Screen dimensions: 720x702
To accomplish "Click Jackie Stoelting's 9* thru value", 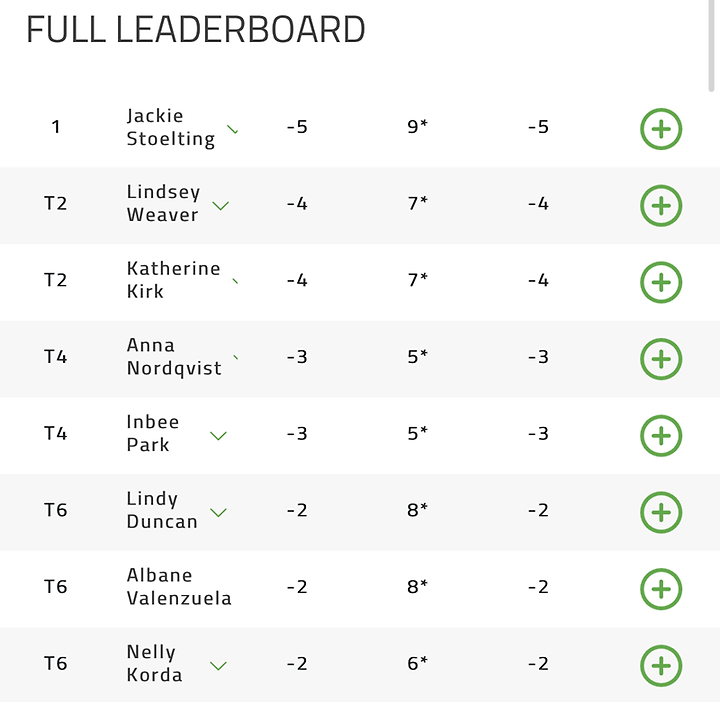I will pyautogui.click(x=417, y=126).
